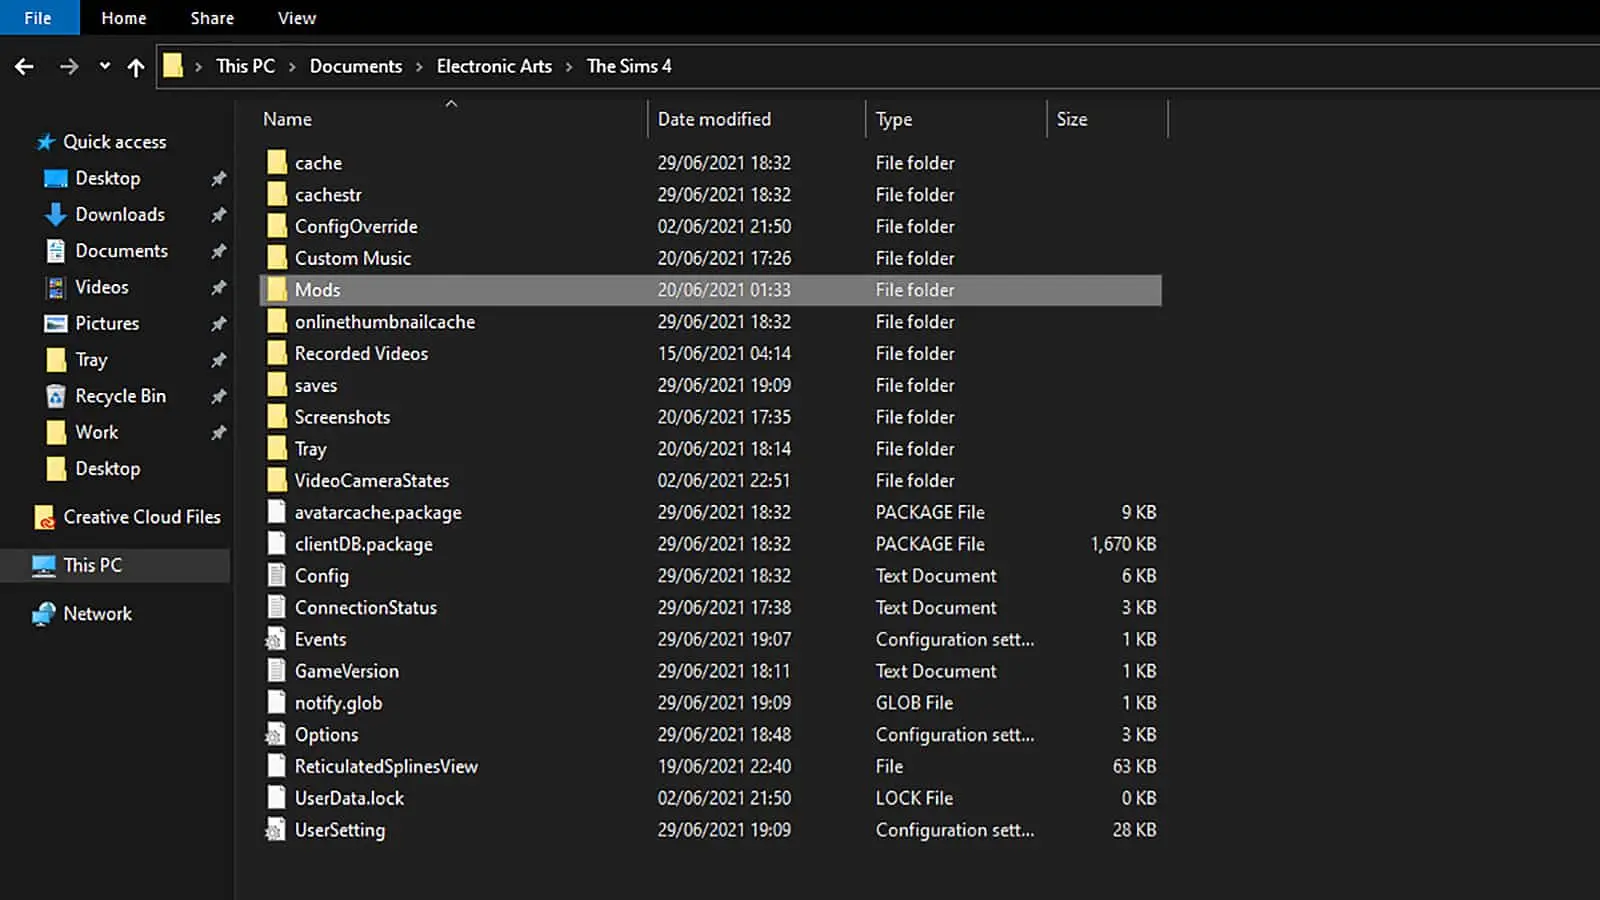Open Videos in the sidebar
The width and height of the screenshot is (1600, 900).
tap(102, 287)
